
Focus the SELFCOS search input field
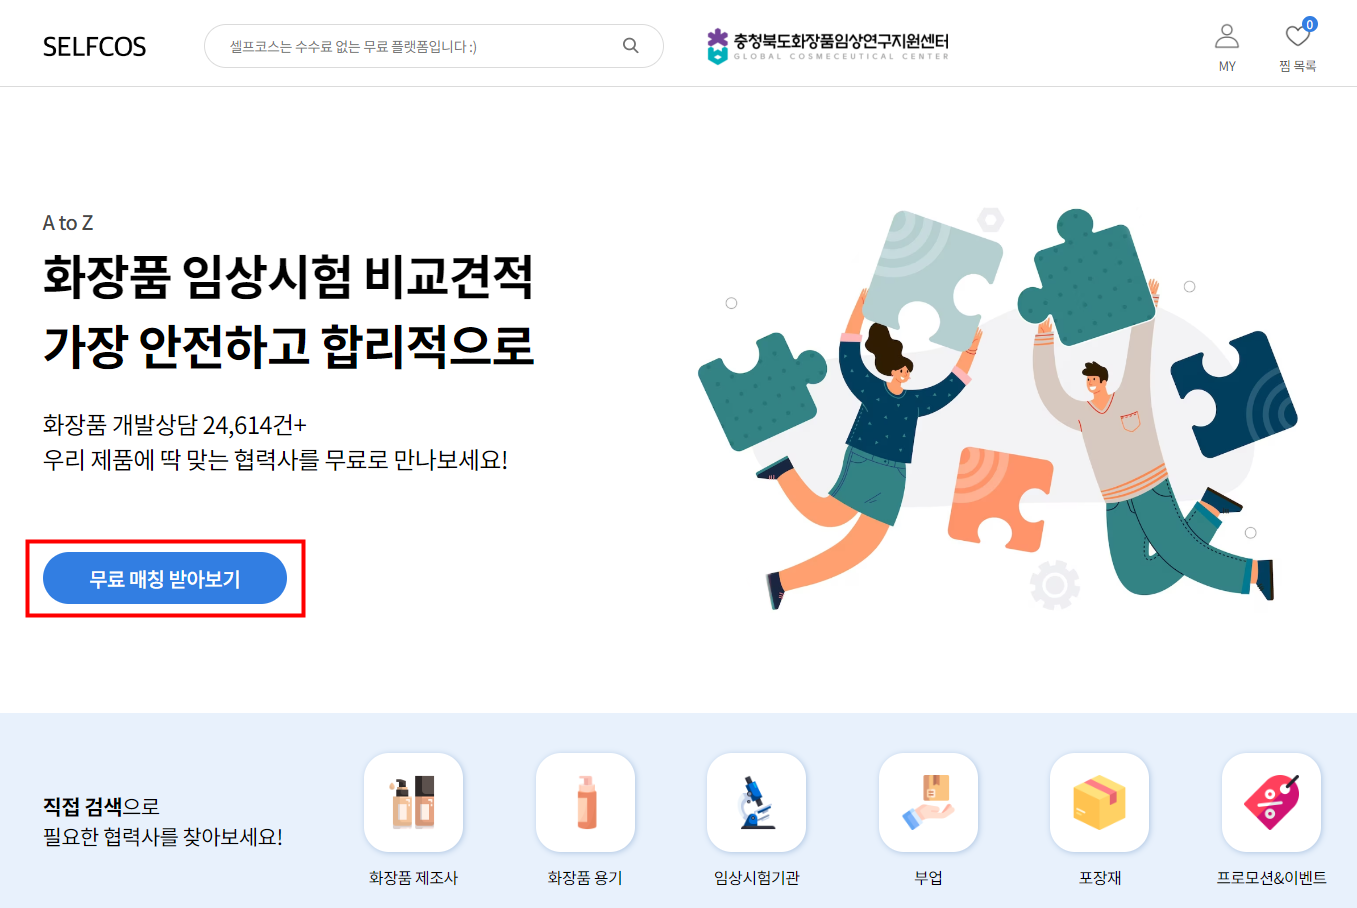pyautogui.click(x=434, y=46)
